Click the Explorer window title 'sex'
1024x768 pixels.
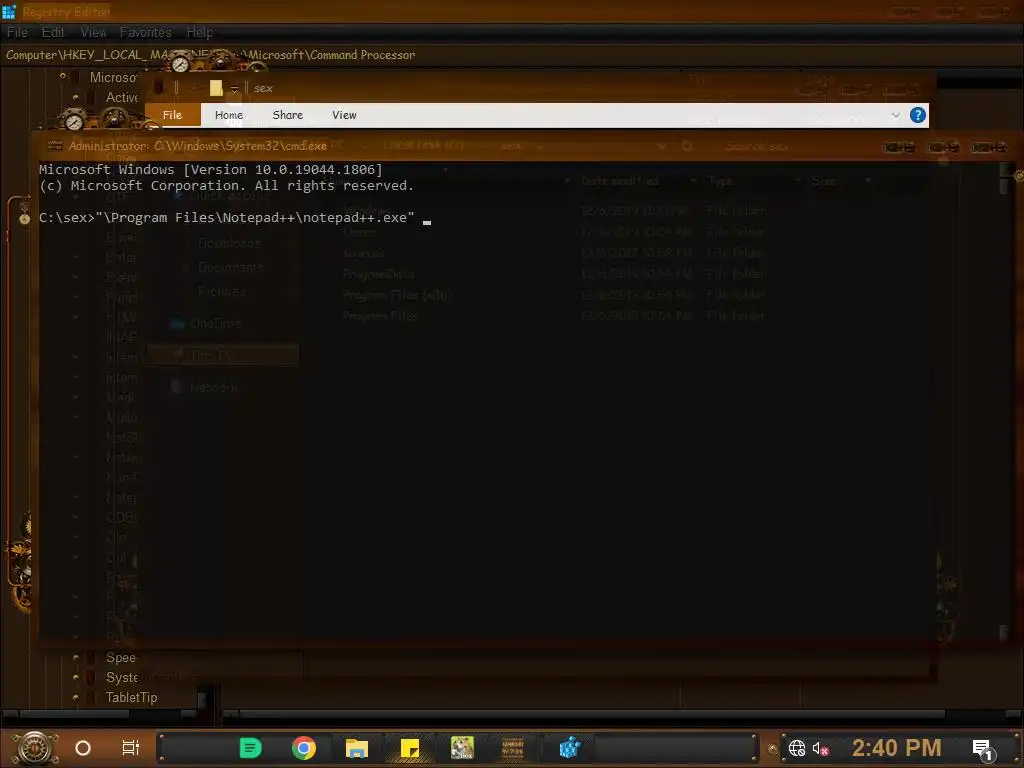pos(263,88)
